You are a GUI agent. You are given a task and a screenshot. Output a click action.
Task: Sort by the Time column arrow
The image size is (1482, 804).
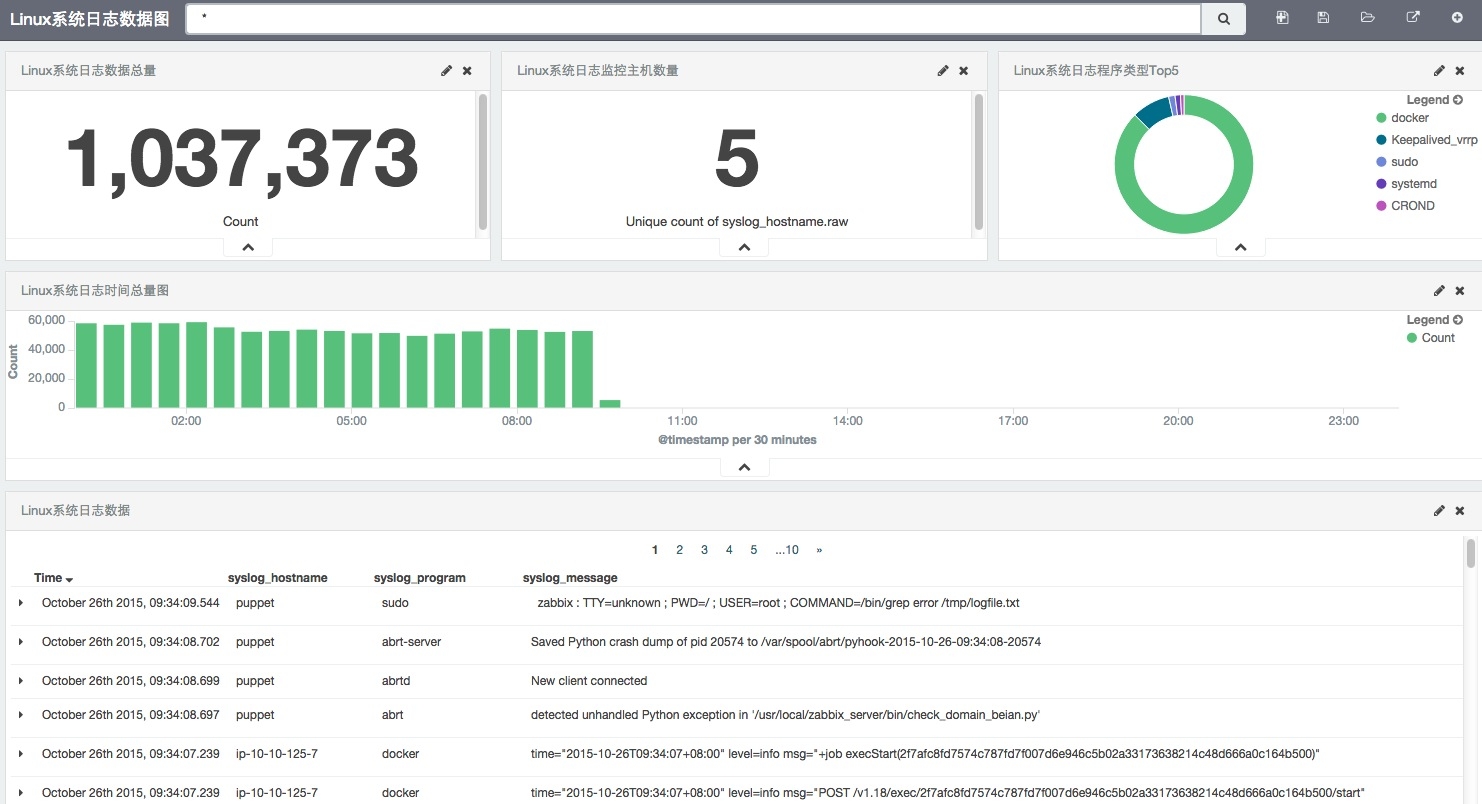(70, 579)
